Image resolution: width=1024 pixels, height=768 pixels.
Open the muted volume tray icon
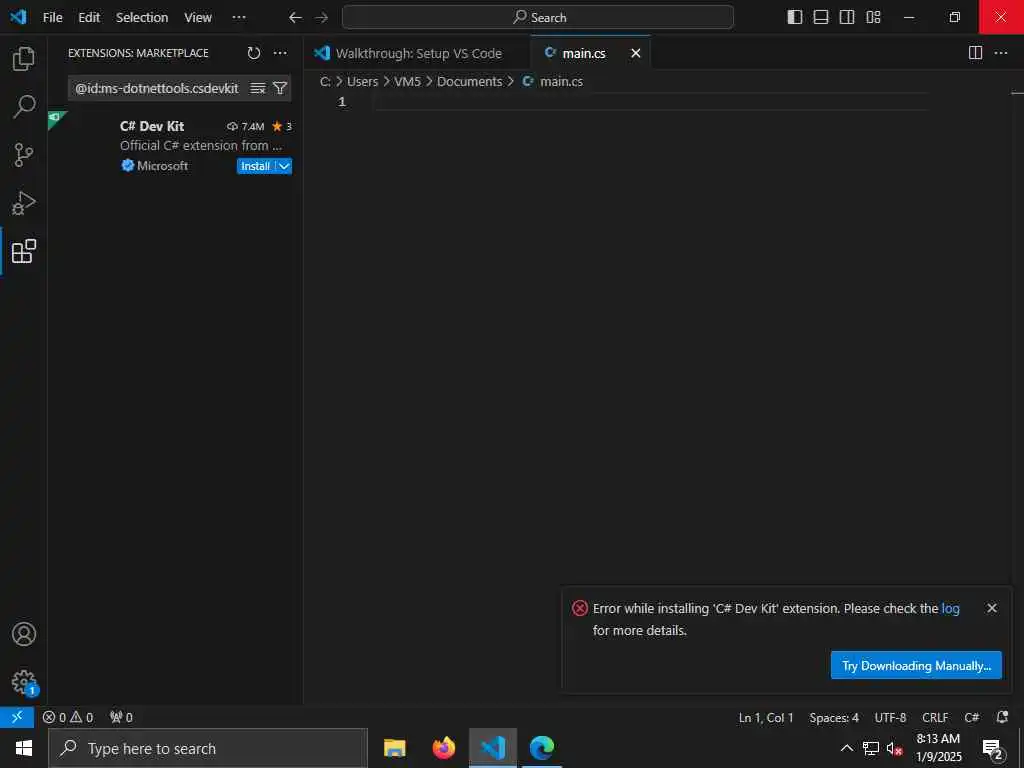click(895, 748)
